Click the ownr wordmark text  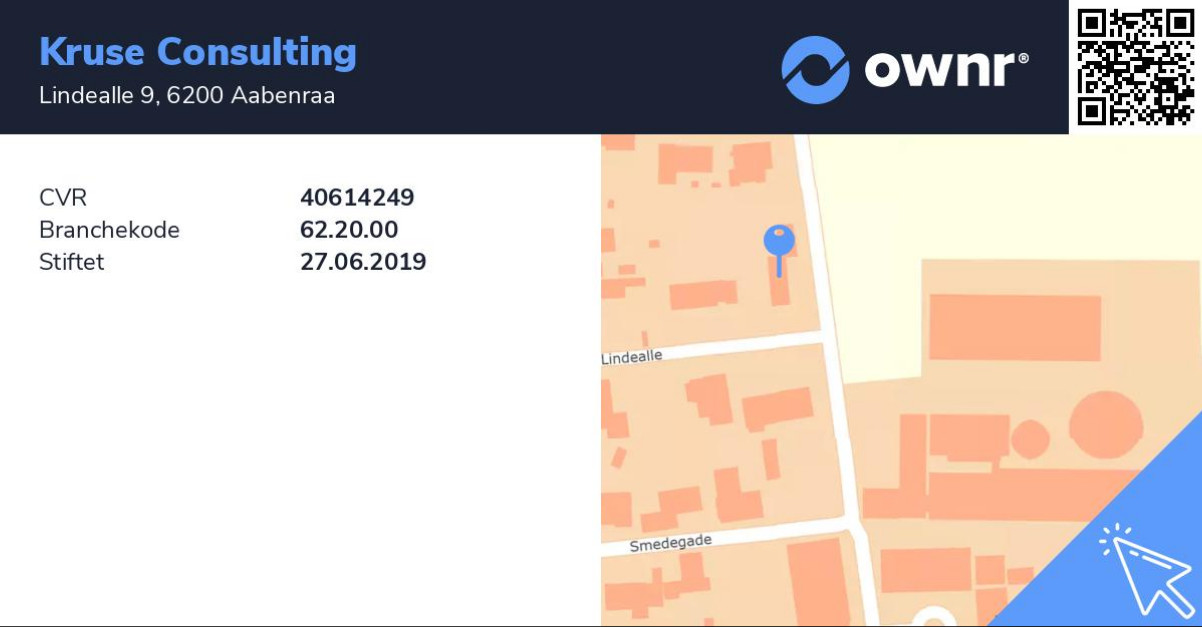click(946, 69)
